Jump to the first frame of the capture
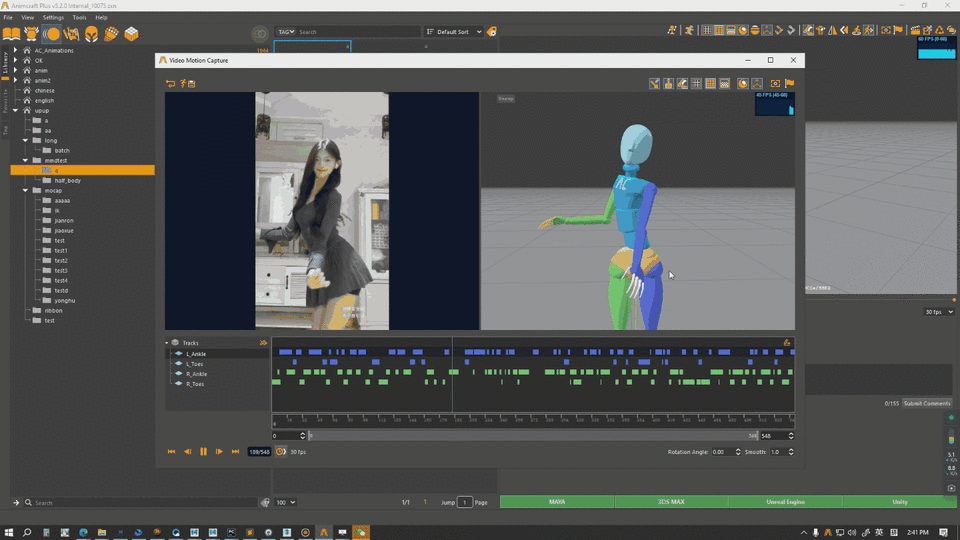The width and height of the screenshot is (960, 540). (x=171, y=452)
